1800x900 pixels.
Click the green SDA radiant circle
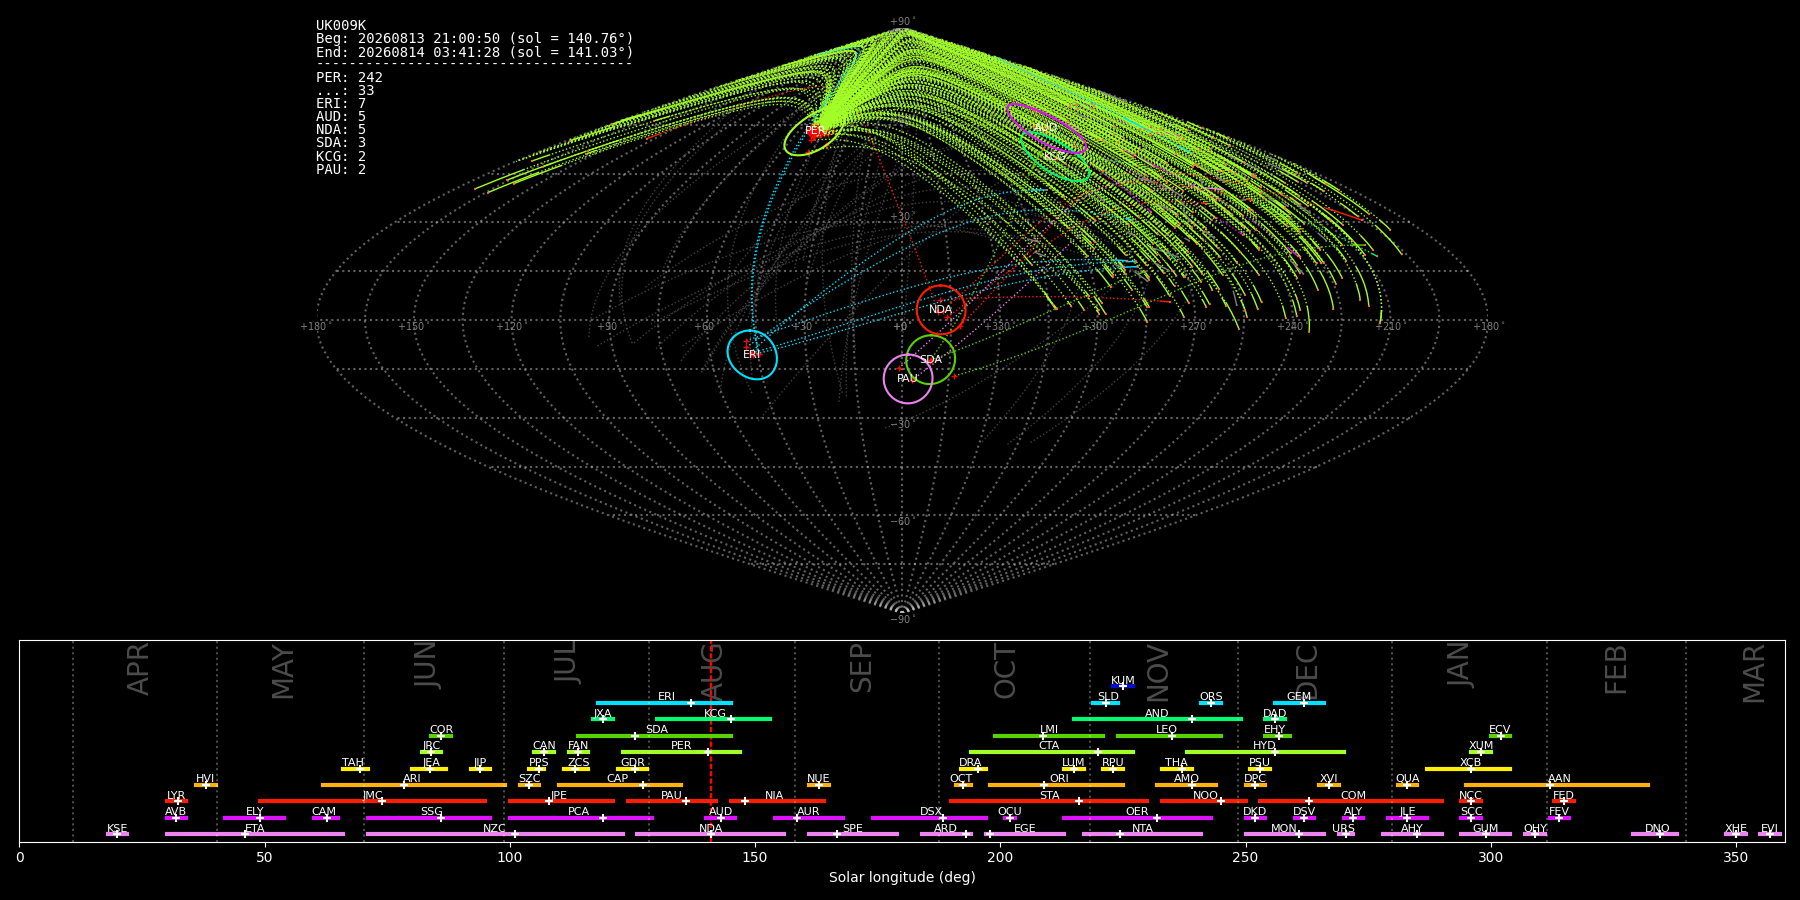(x=930, y=360)
